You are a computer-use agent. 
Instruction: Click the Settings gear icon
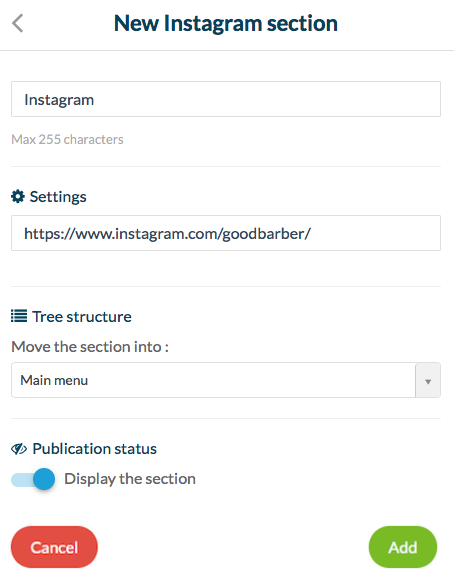[18, 196]
